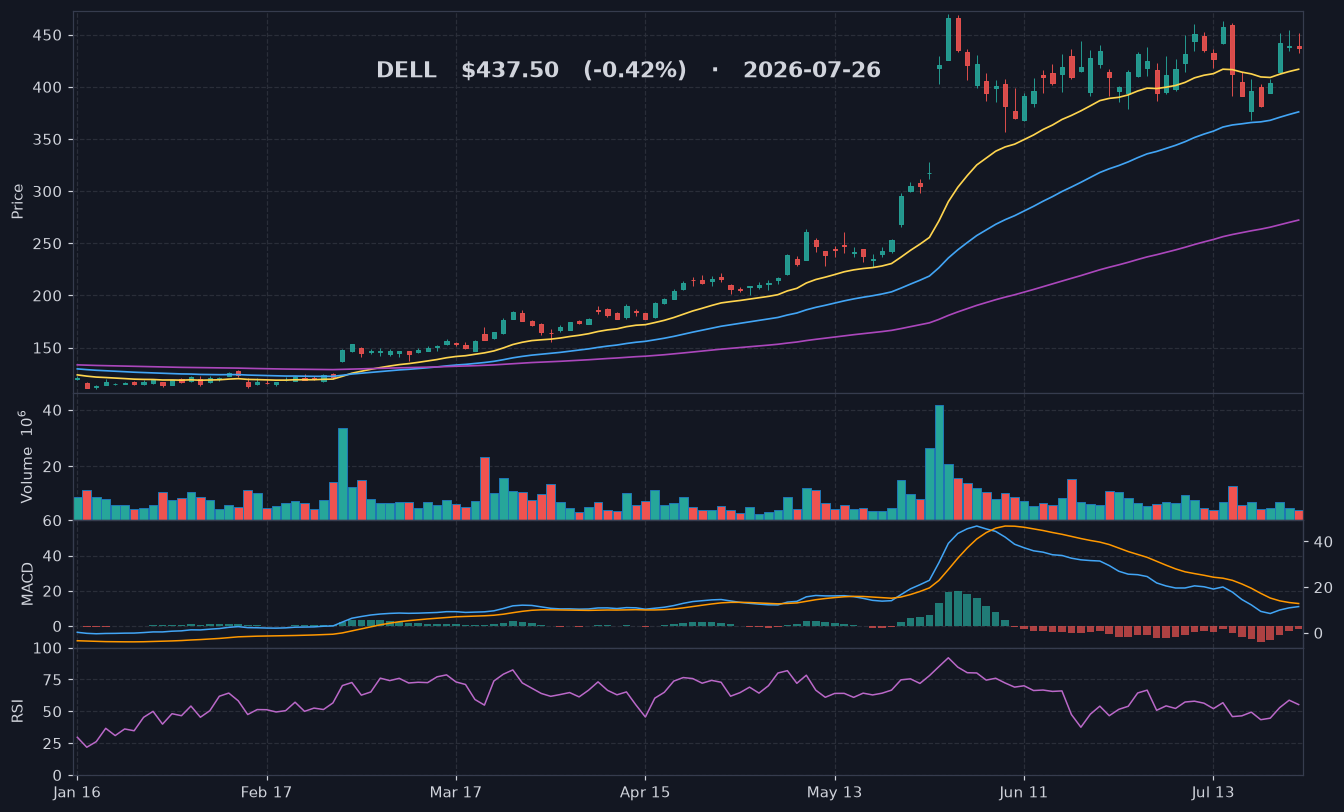Click the Jan 16 date tick label
1344x812 pixels.
(x=78, y=792)
